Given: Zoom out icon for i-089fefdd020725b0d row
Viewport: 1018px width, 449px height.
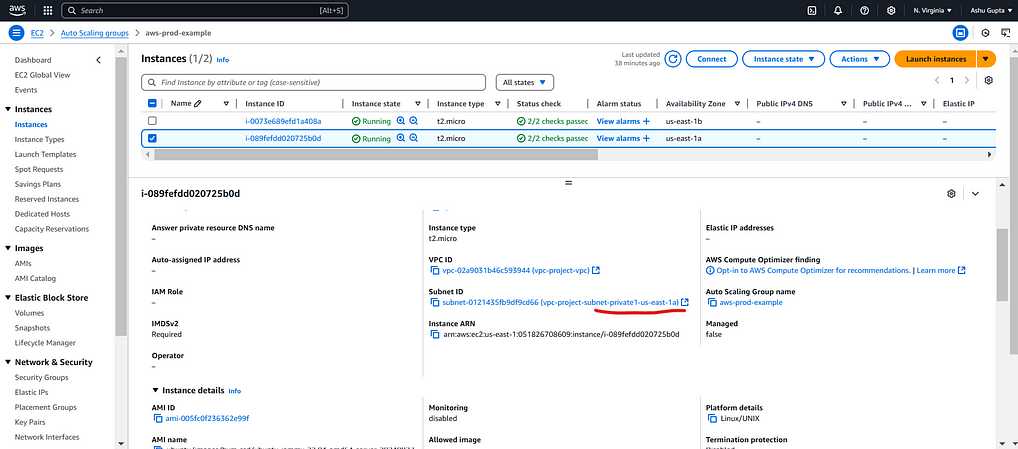Looking at the screenshot, I should pos(414,138).
